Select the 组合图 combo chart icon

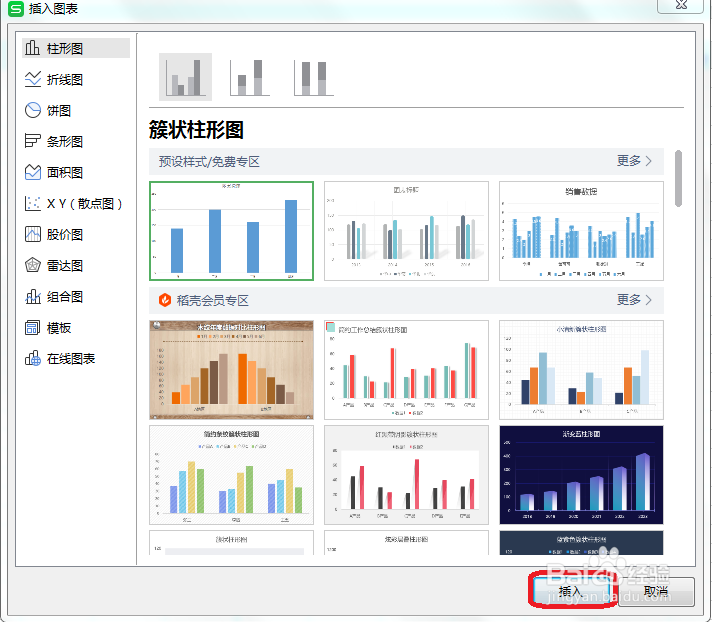pos(33,296)
